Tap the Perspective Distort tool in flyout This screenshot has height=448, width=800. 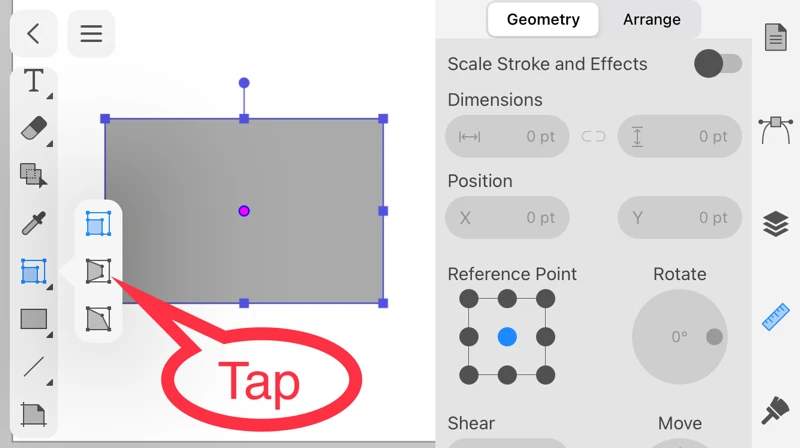(x=98, y=271)
